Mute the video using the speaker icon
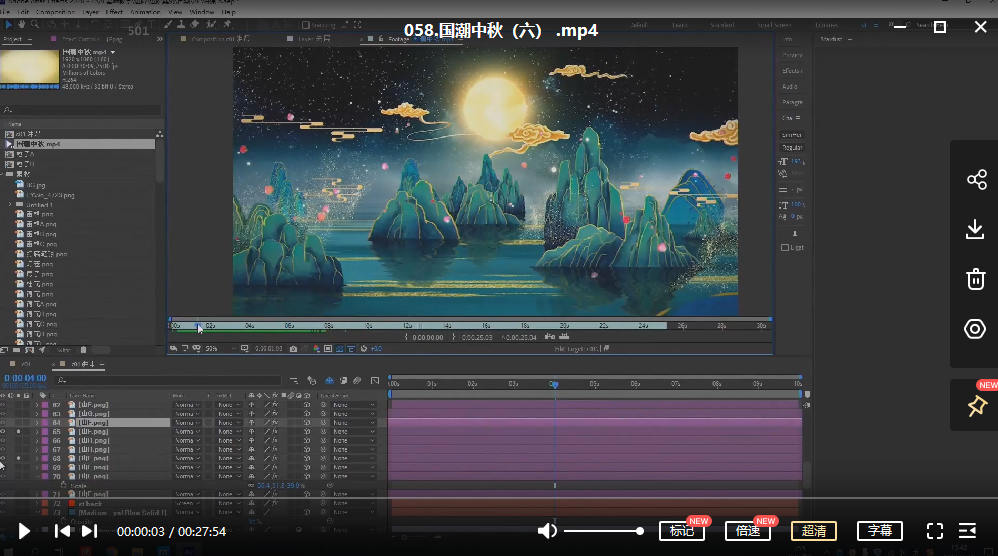Viewport: 998px width, 556px height. tap(547, 531)
